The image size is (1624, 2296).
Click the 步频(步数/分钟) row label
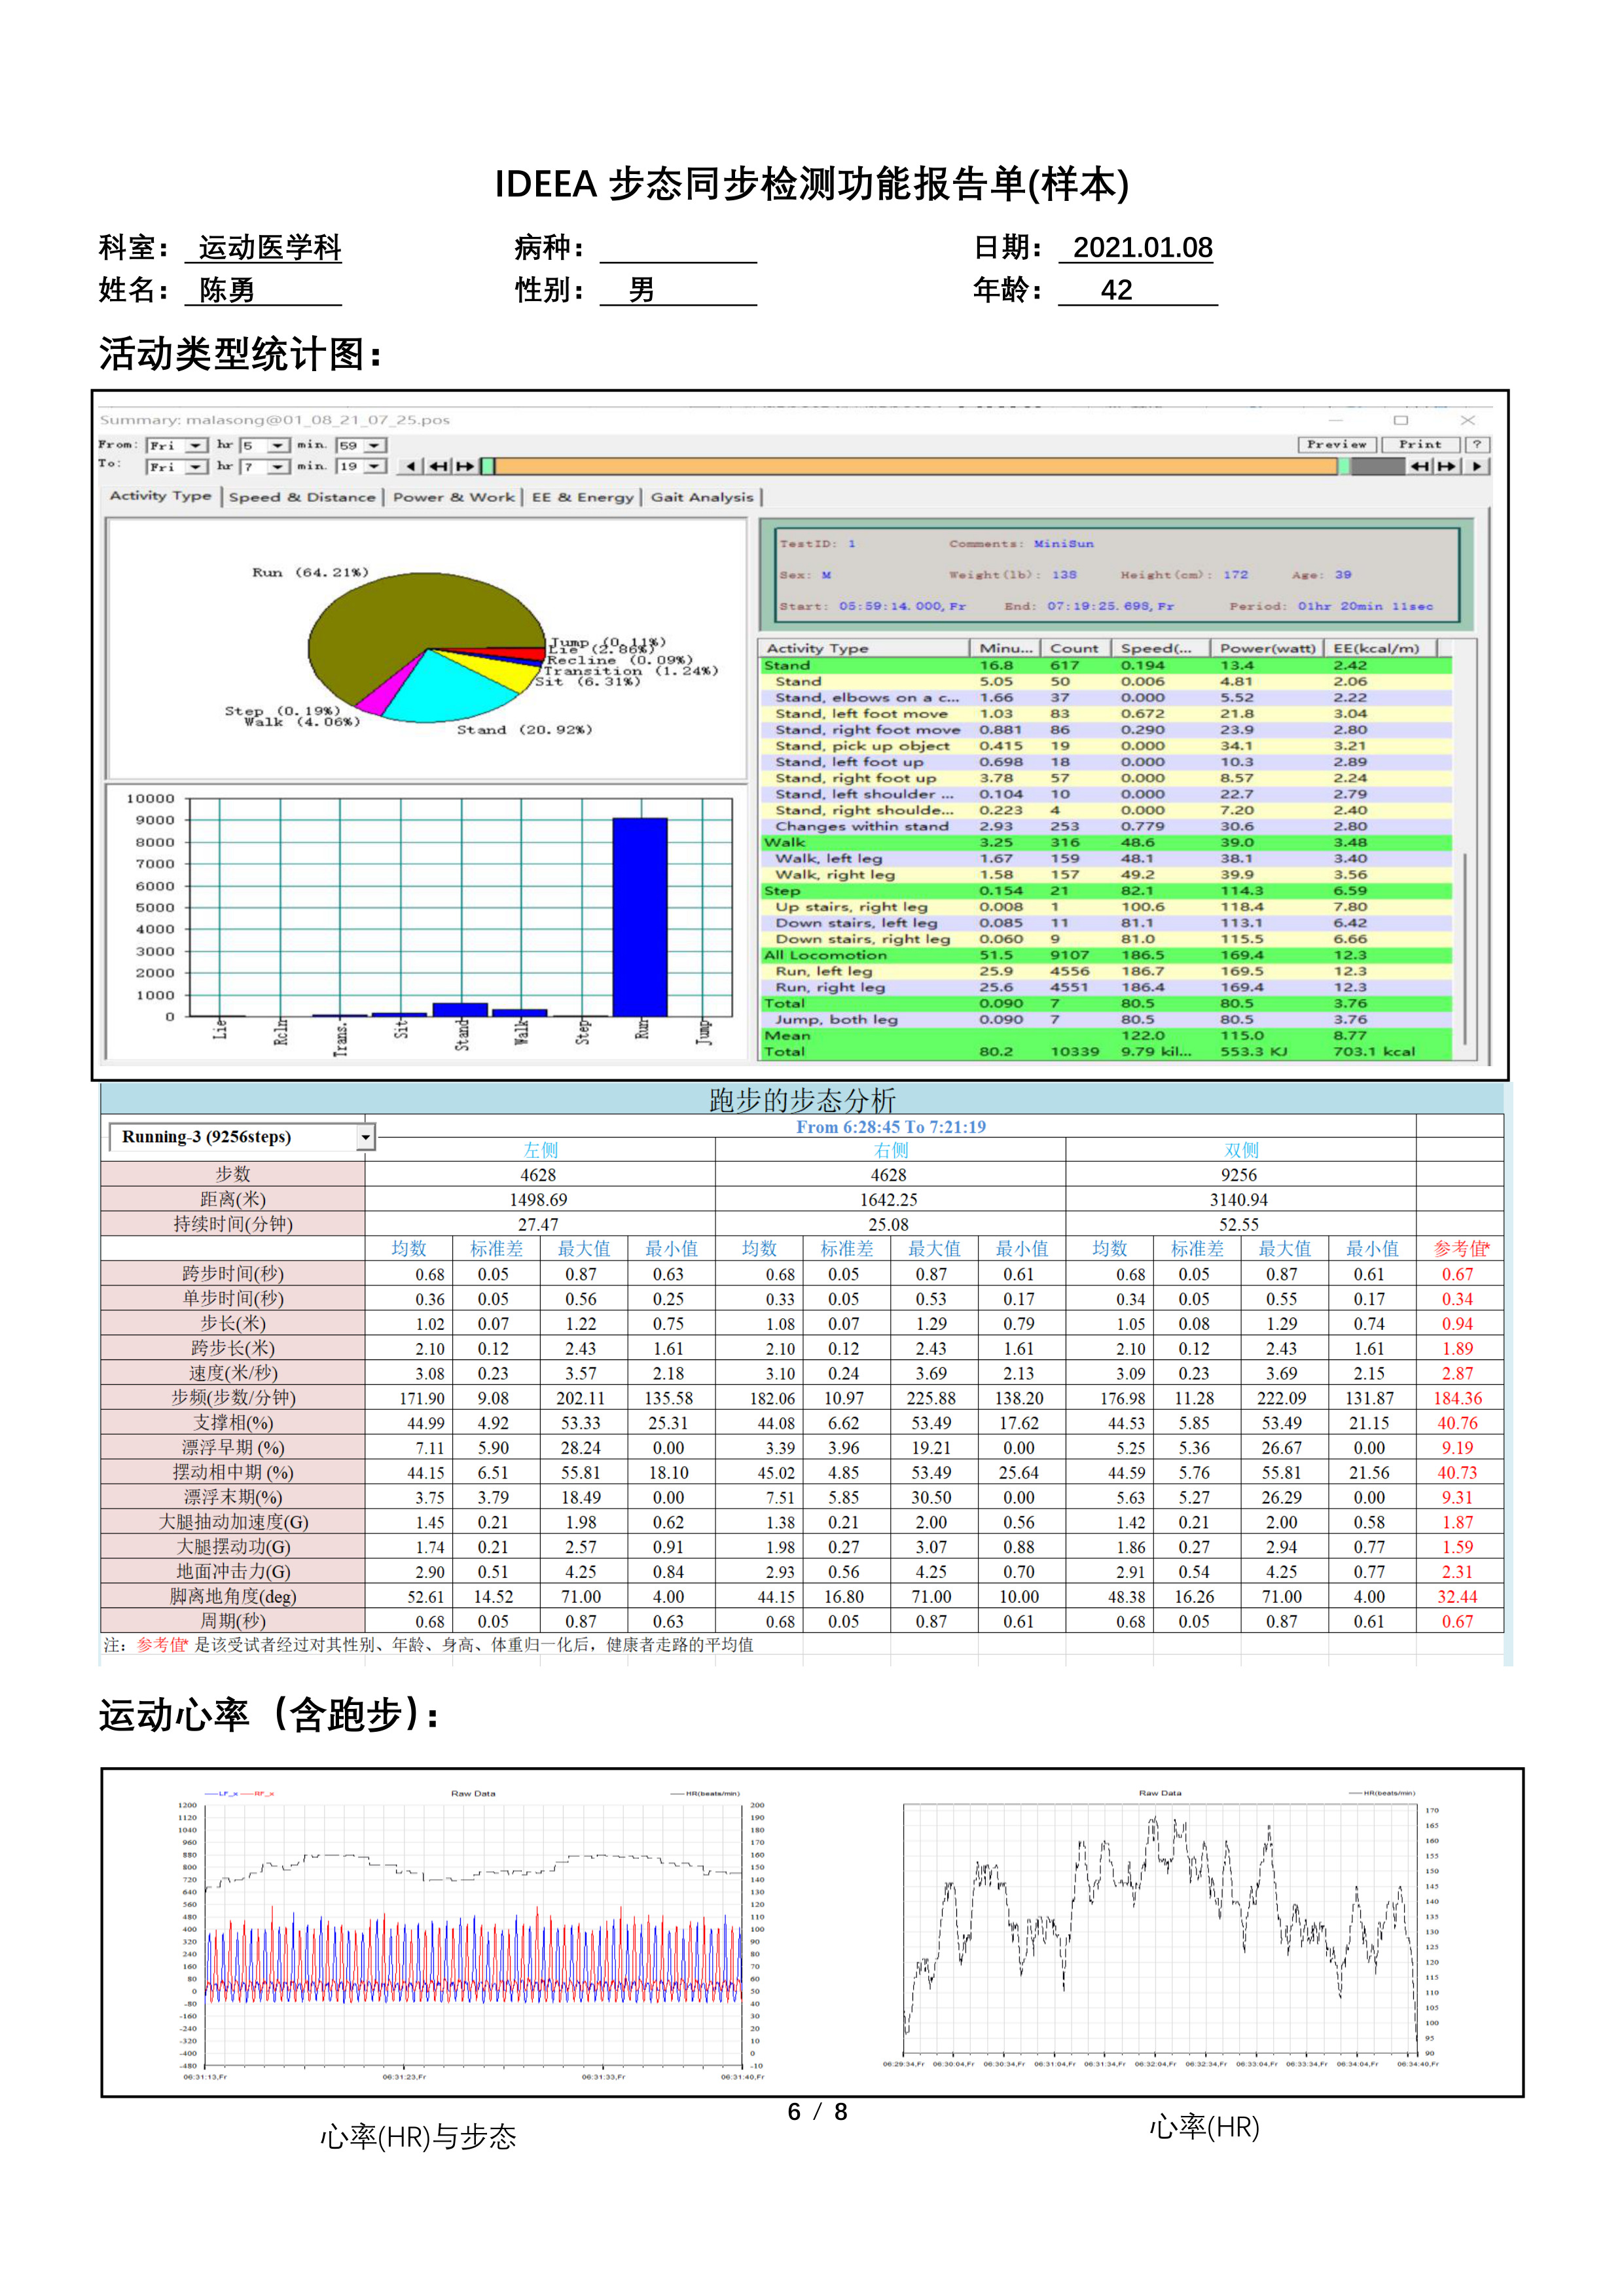coord(233,1397)
